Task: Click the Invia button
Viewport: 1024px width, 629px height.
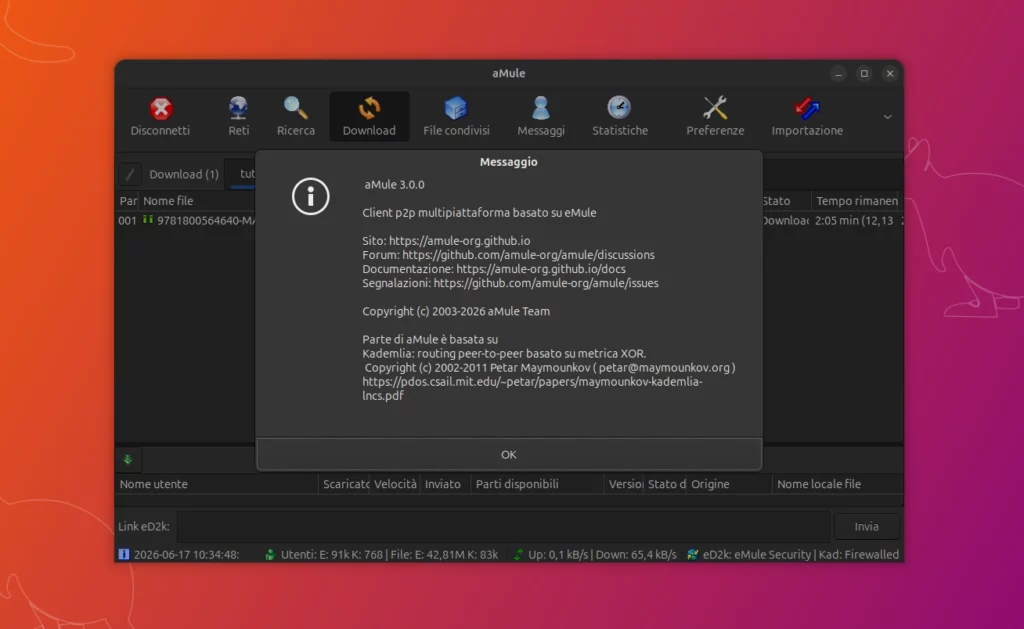Action: pos(867,526)
